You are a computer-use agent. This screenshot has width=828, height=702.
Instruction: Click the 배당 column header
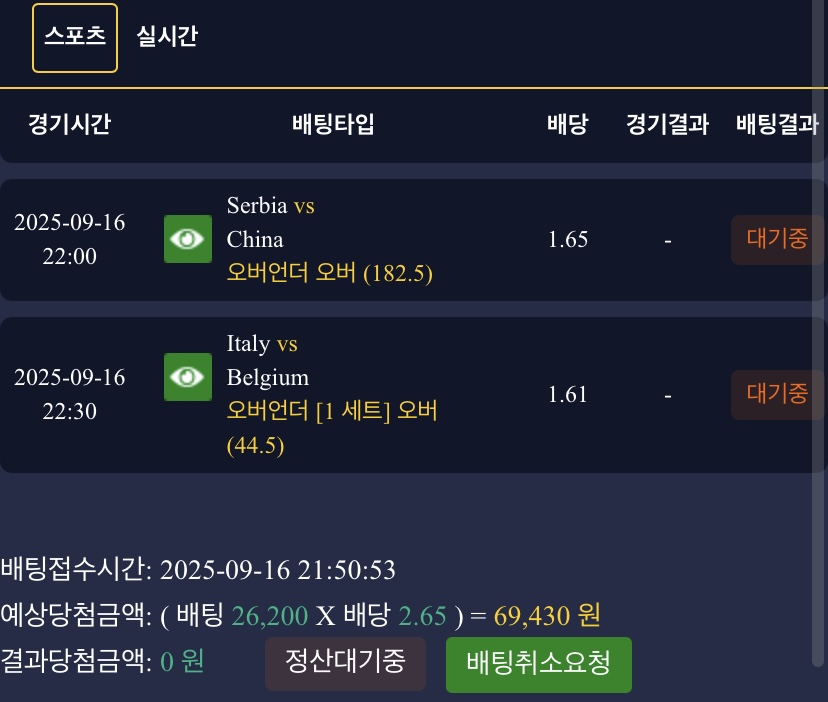(567, 125)
